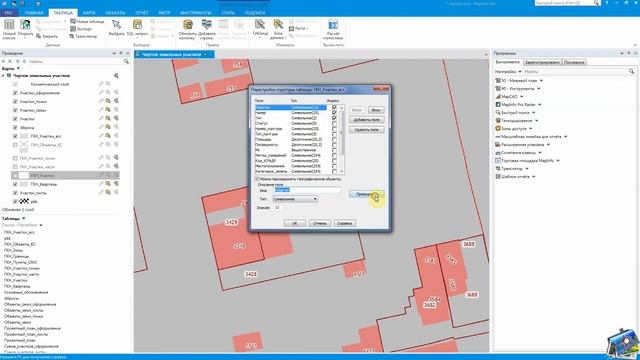Click the X delete icon in Проводник toolbar
Viewport: 640px width, 360px height.
point(10,61)
